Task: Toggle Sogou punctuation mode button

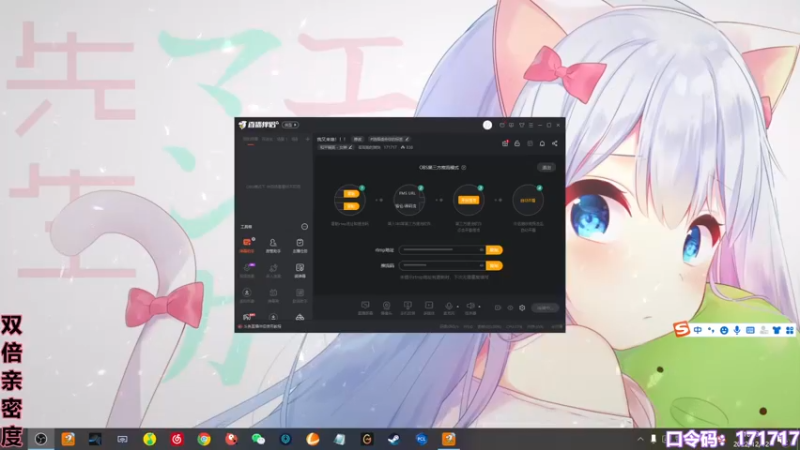Action: pyautogui.click(x=711, y=330)
